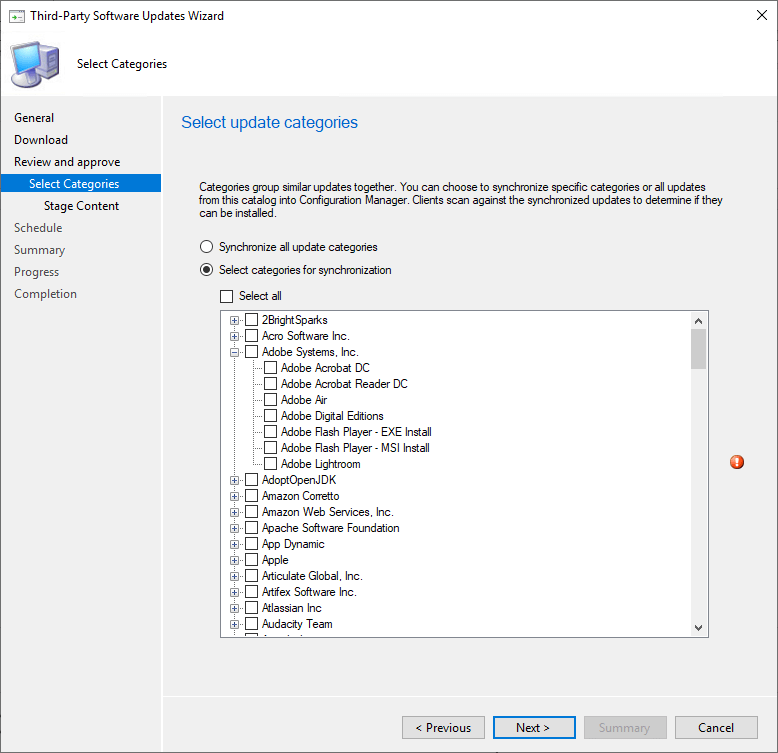Open the Schedule wizard step
Image resolution: width=778 pixels, height=753 pixels.
click(x=38, y=228)
